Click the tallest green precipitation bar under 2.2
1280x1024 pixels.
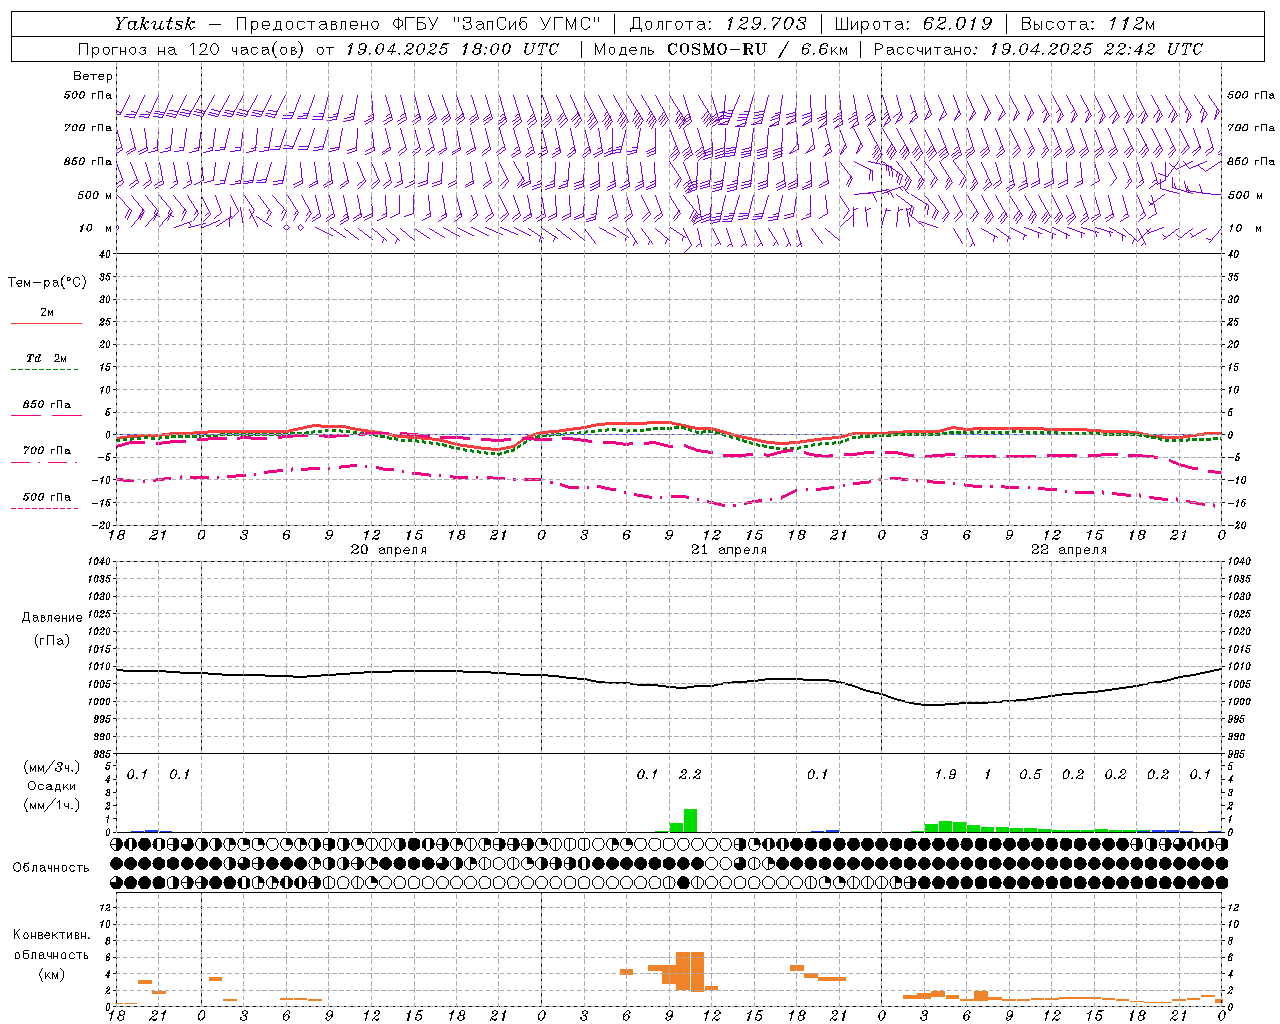[690, 821]
